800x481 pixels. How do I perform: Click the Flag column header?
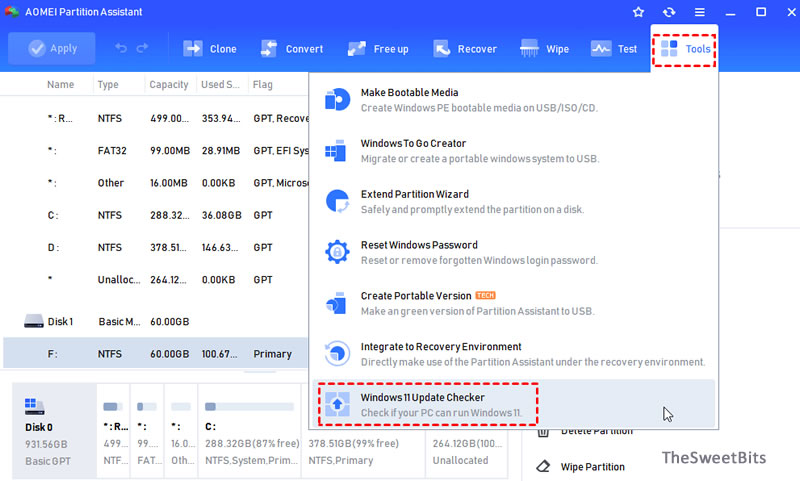point(263,85)
